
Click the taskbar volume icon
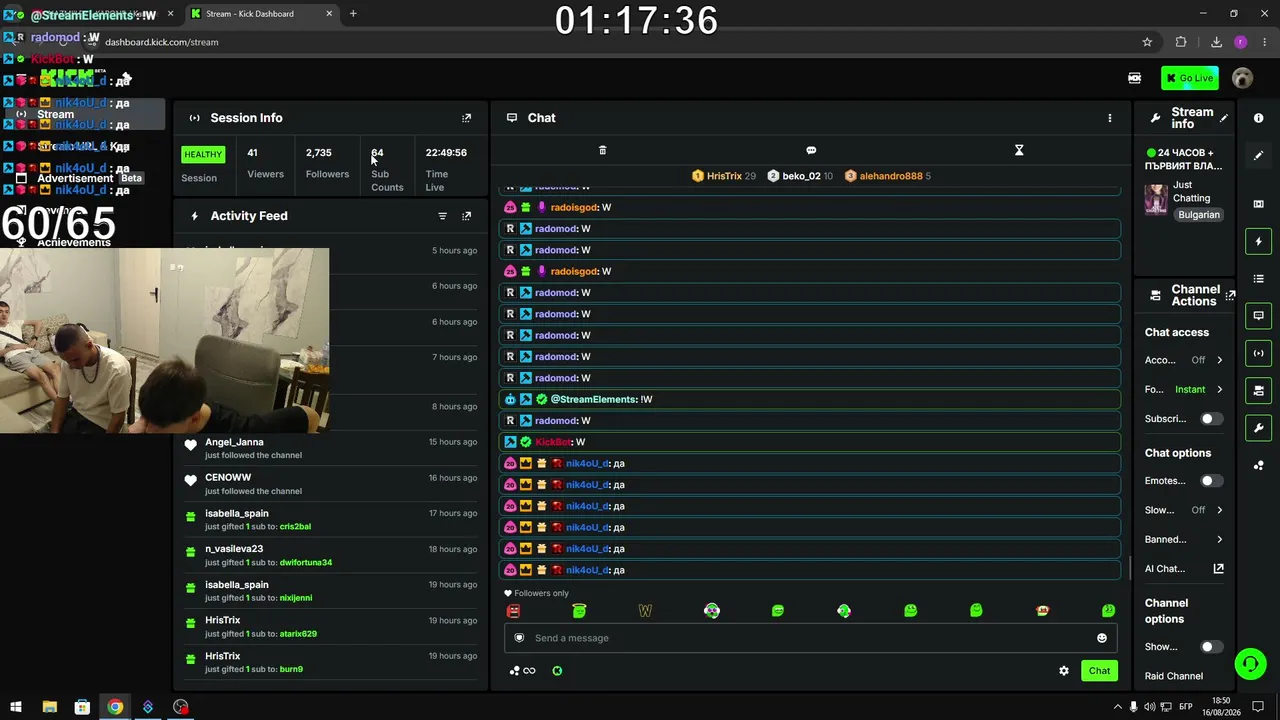(1150, 707)
